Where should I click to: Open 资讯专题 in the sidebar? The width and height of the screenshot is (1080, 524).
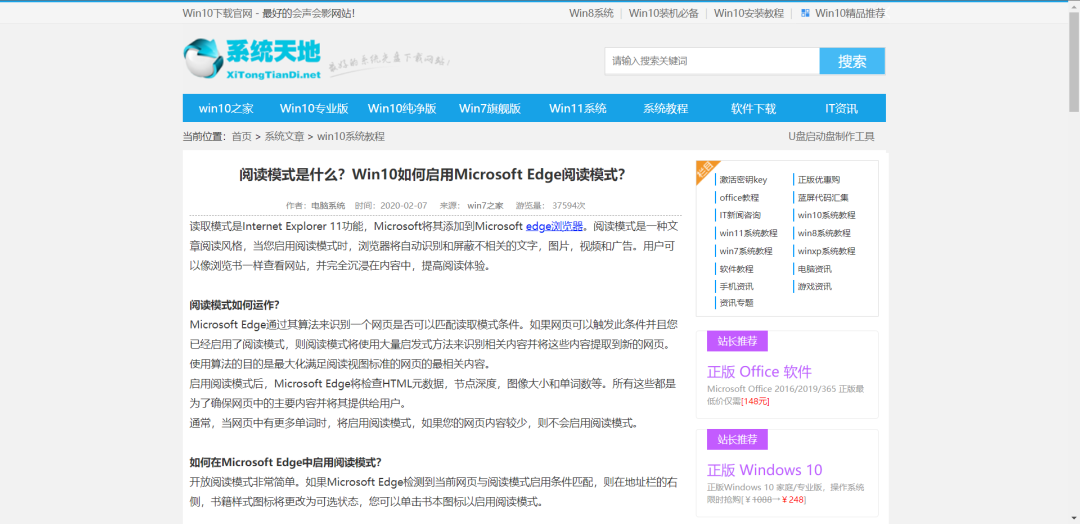click(736, 303)
